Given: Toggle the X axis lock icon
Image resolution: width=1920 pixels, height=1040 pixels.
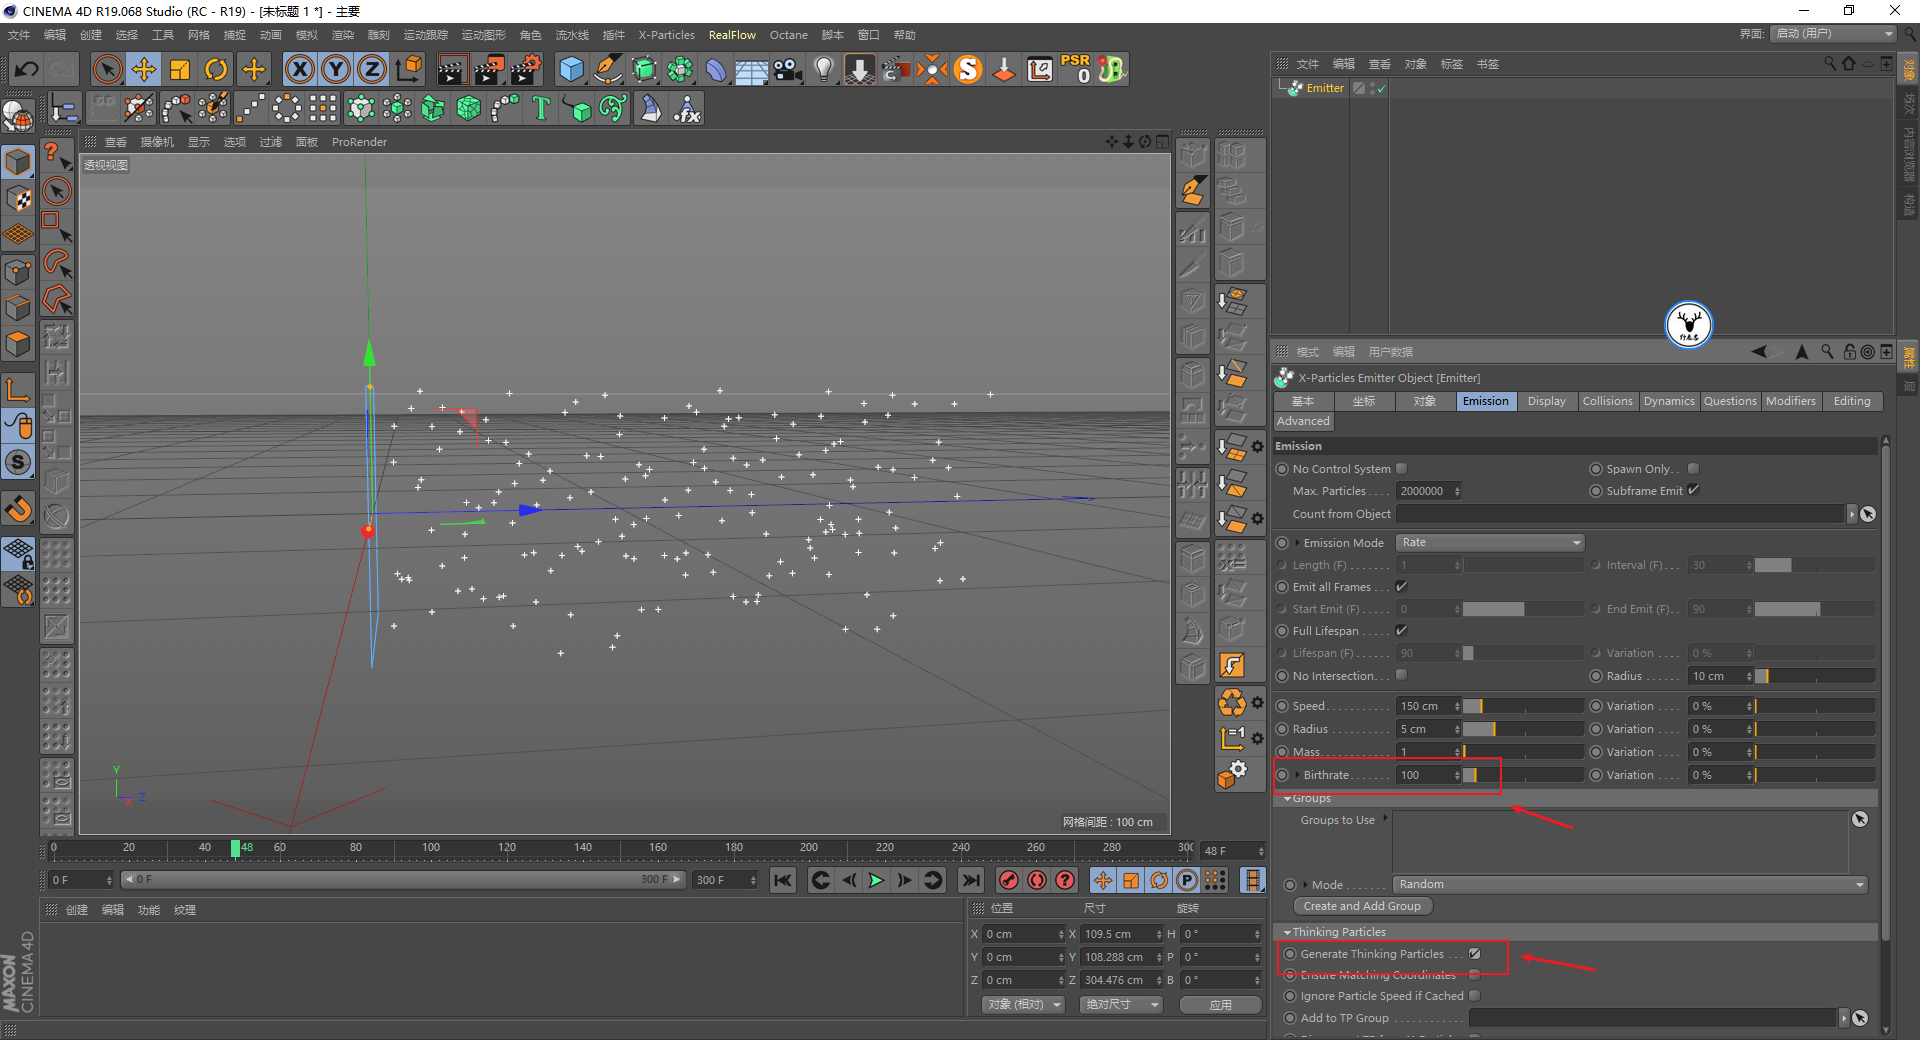Looking at the screenshot, I should (299, 69).
